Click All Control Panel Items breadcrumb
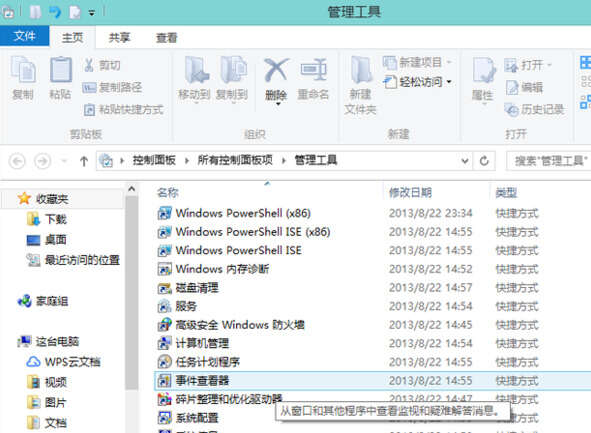The height and width of the screenshot is (433, 591). click(x=235, y=161)
